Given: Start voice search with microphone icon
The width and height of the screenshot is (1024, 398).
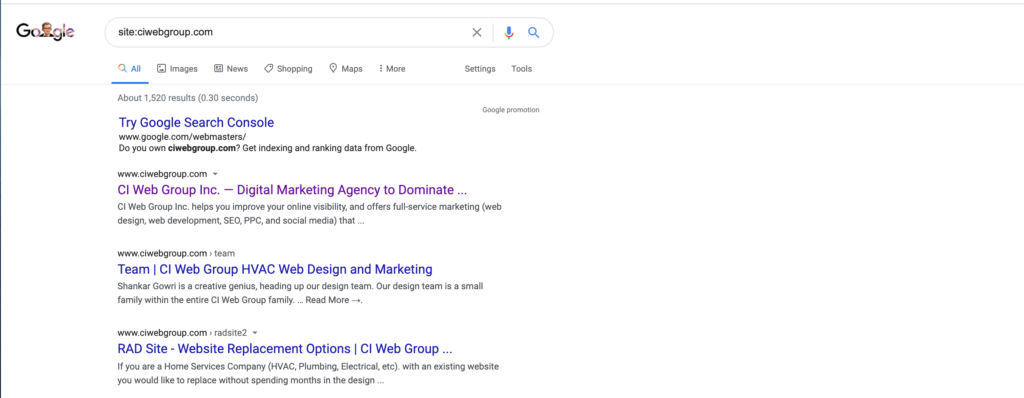Looking at the screenshot, I should (x=509, y=32).
